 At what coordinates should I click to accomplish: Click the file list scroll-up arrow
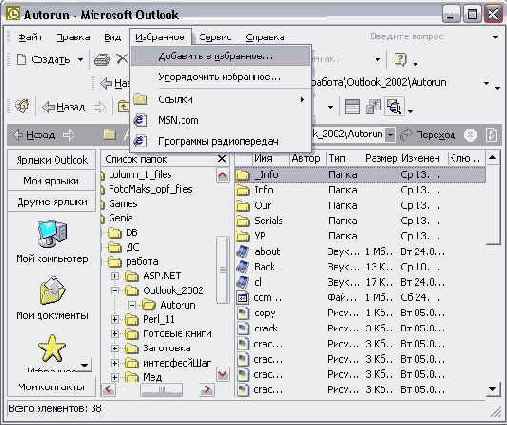(x=492, y=158)
